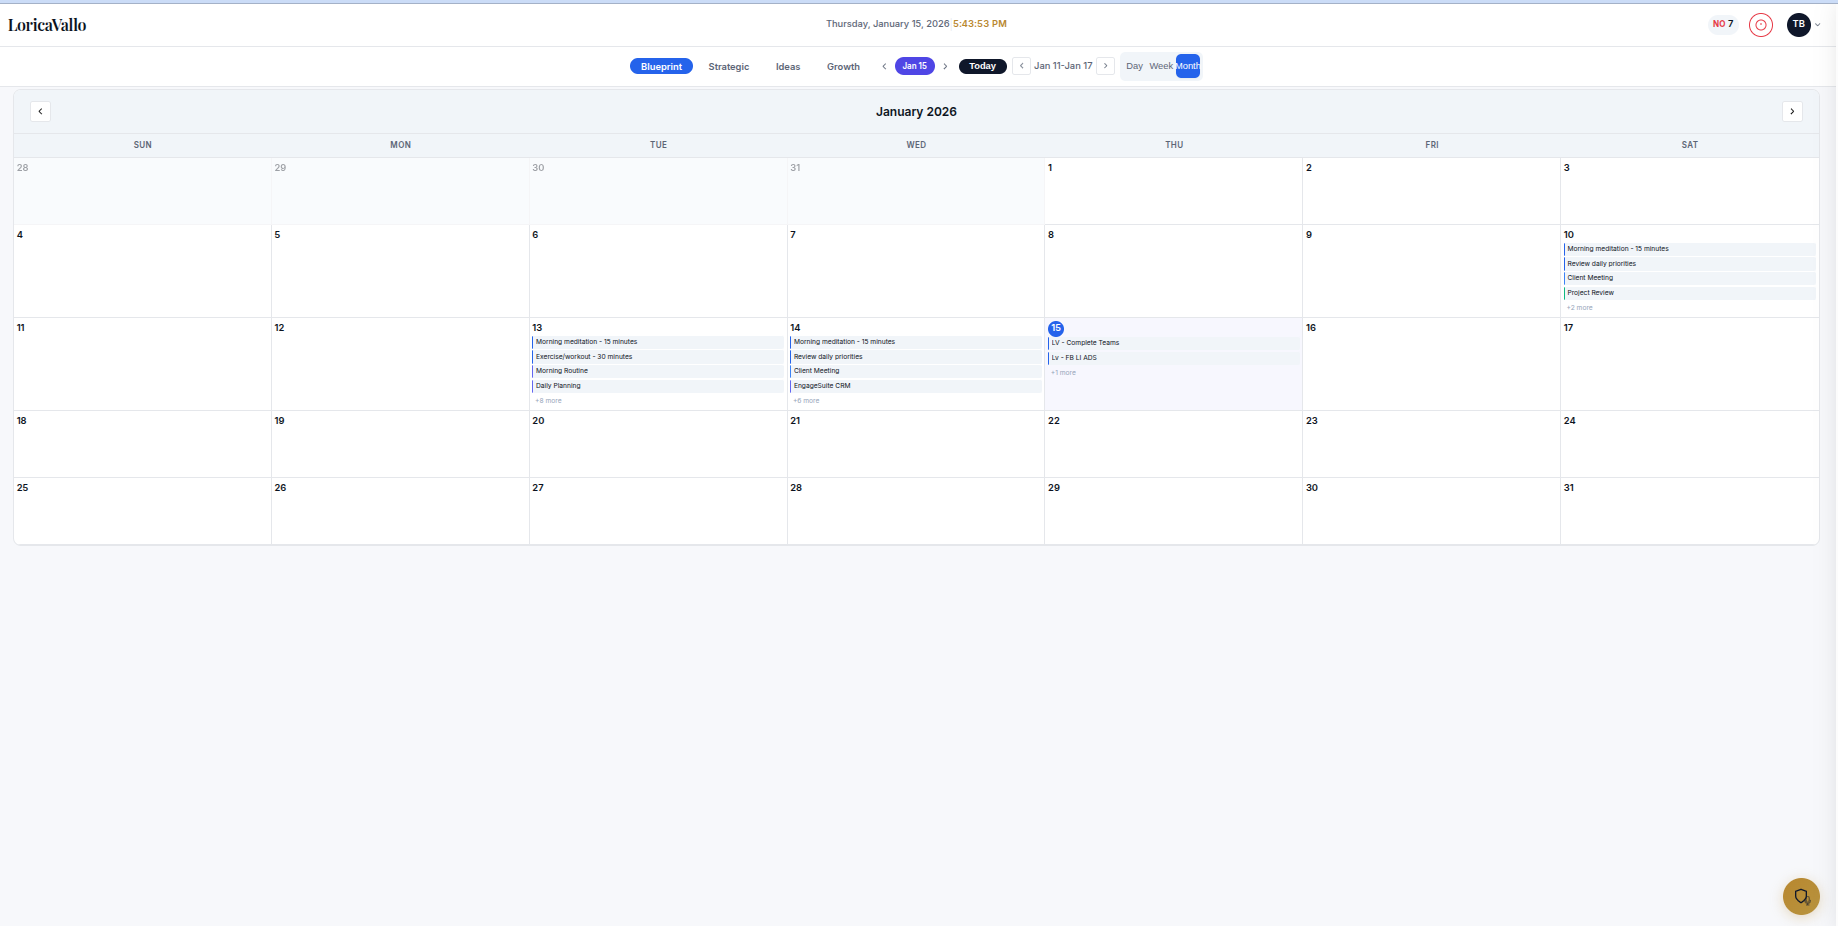Expand the +2 more events on January 10
Image resolution: width=1838 pixels, height=926 pixels.
tap(1578, 307)
